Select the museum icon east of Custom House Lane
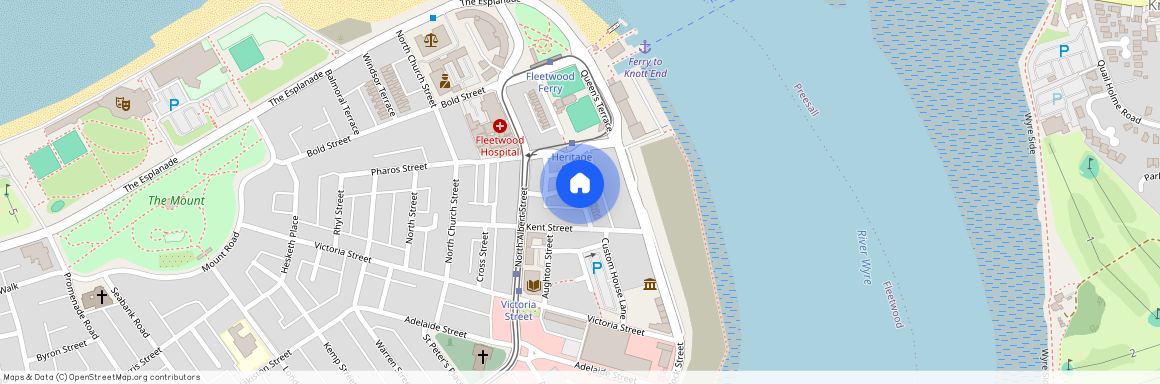 650,284
